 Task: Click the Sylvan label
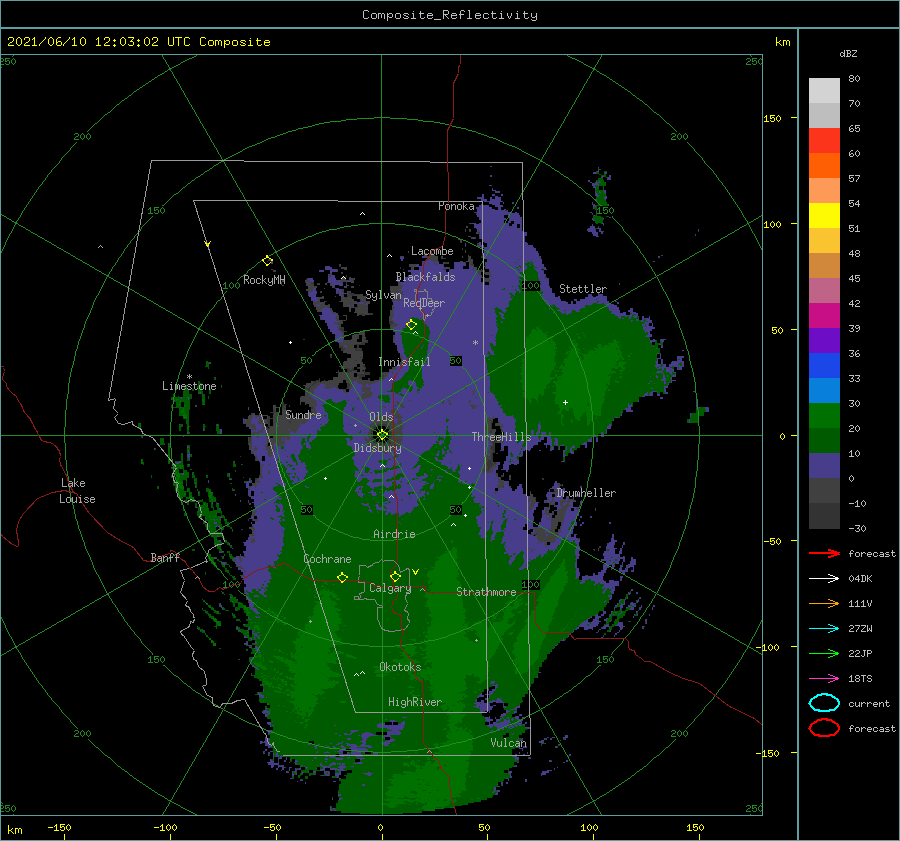coord(383,295)
